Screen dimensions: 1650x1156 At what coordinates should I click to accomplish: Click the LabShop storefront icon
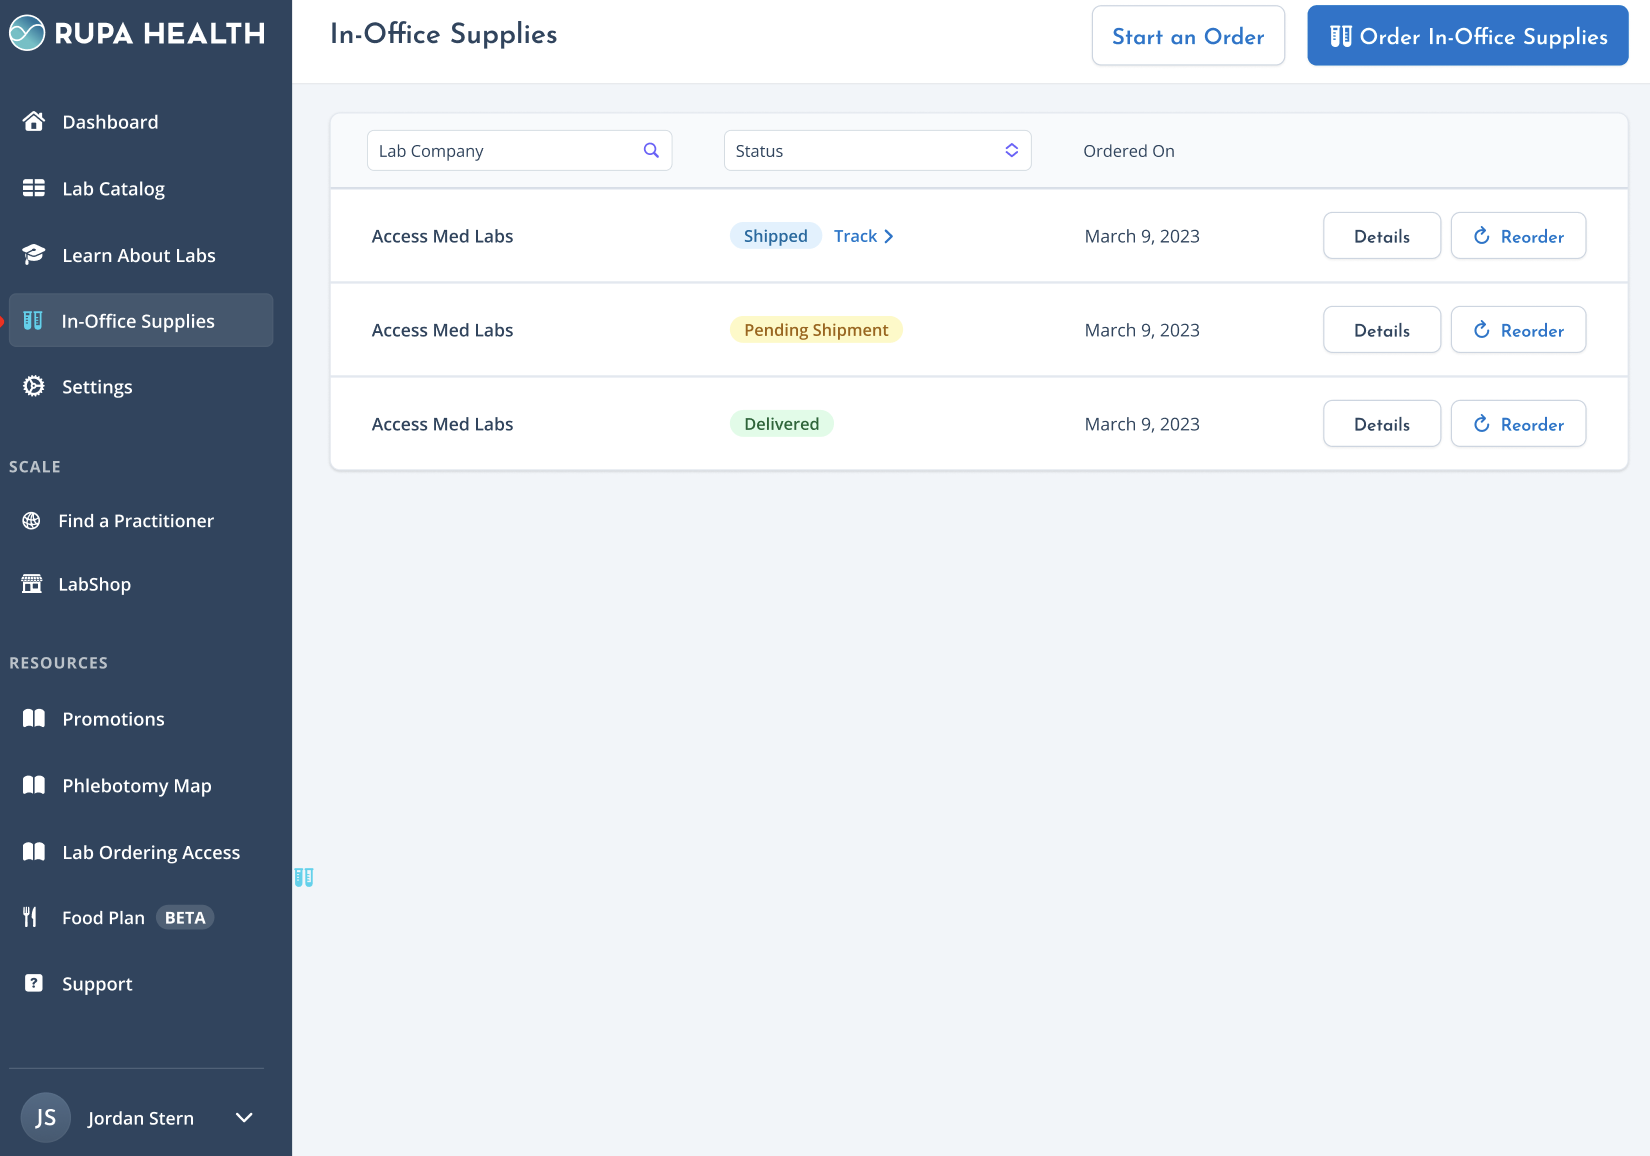(x=33, y=583)
